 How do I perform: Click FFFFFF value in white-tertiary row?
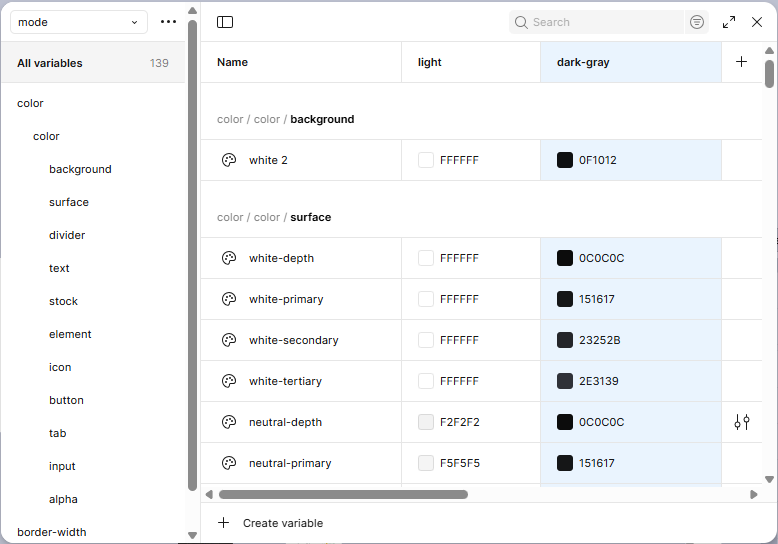pyautogui.click(x=459, y=381)
